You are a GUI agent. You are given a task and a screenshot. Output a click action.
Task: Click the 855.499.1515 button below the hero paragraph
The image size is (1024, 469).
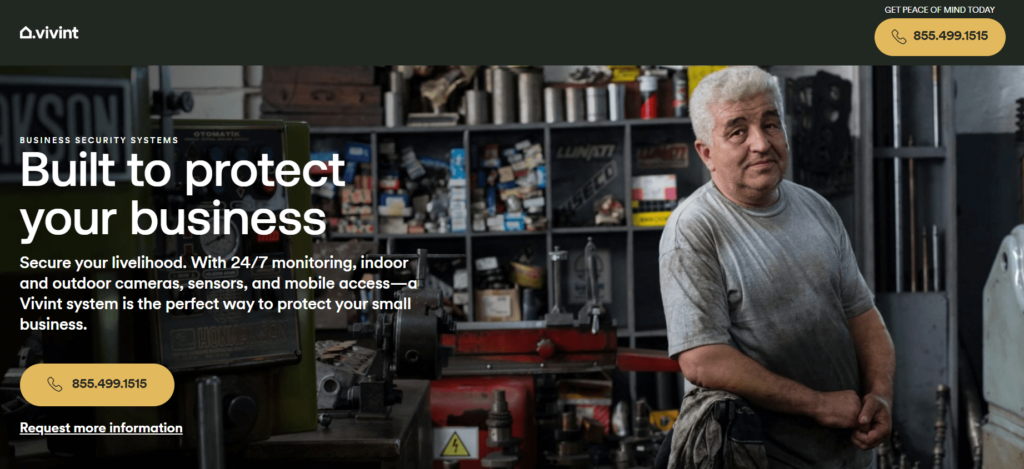point(97,385)
